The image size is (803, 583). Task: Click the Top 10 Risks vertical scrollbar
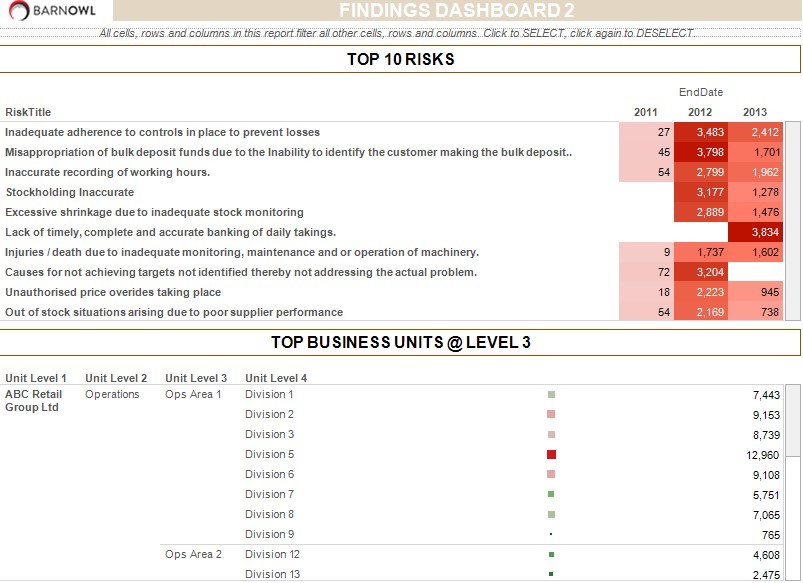tap(793, 220)
